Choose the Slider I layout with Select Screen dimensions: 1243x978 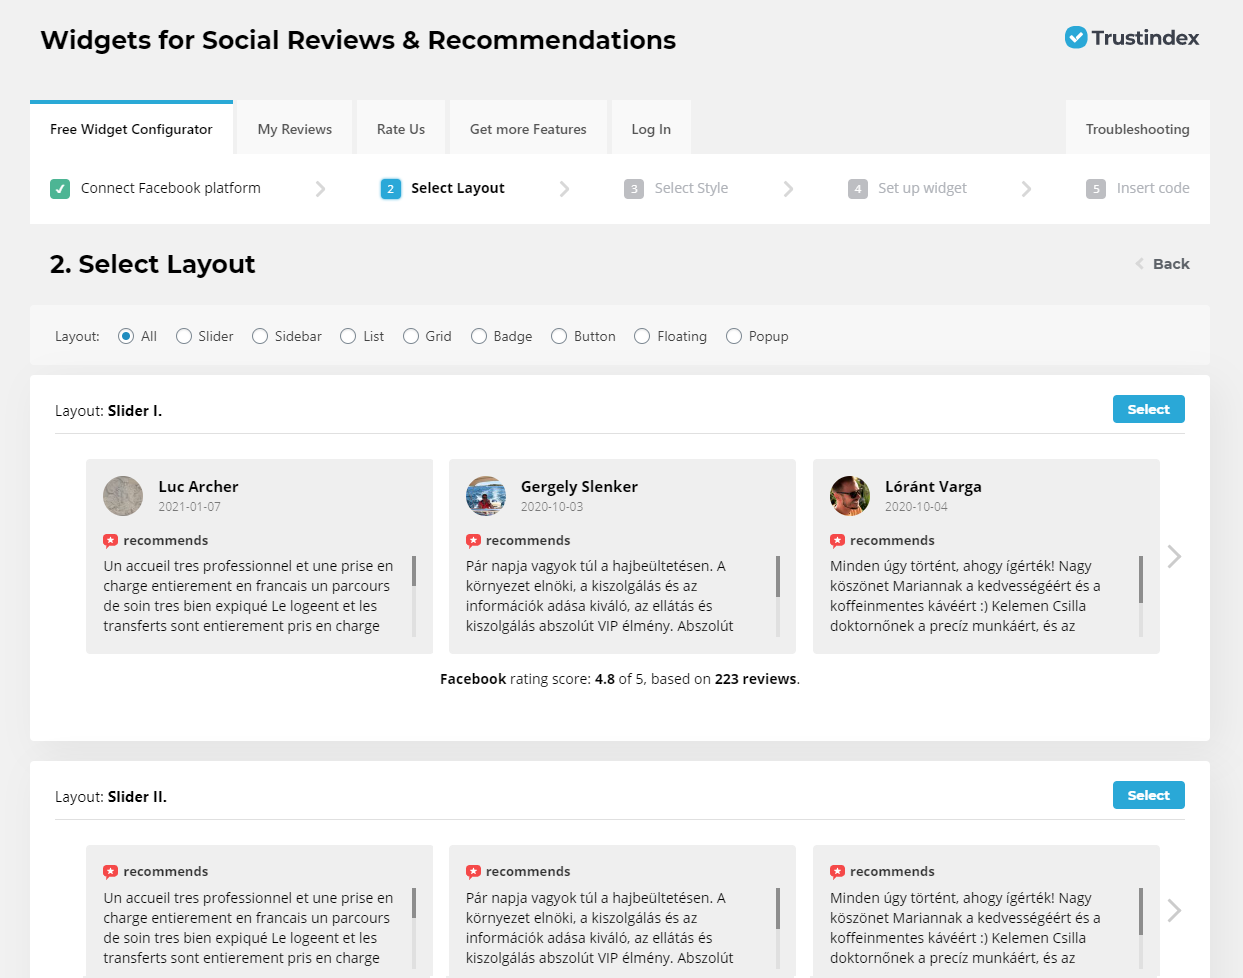[1149, 409]
